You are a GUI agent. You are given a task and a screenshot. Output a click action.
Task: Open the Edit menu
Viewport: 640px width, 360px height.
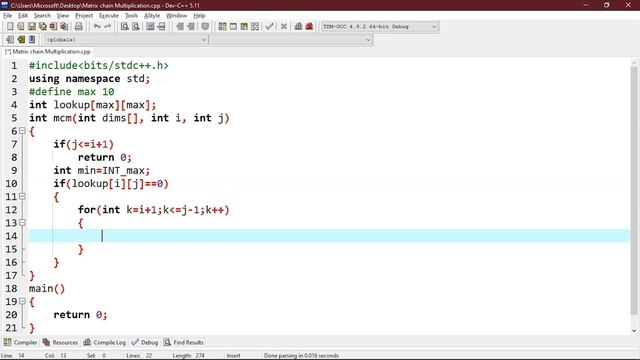point(23,16)
